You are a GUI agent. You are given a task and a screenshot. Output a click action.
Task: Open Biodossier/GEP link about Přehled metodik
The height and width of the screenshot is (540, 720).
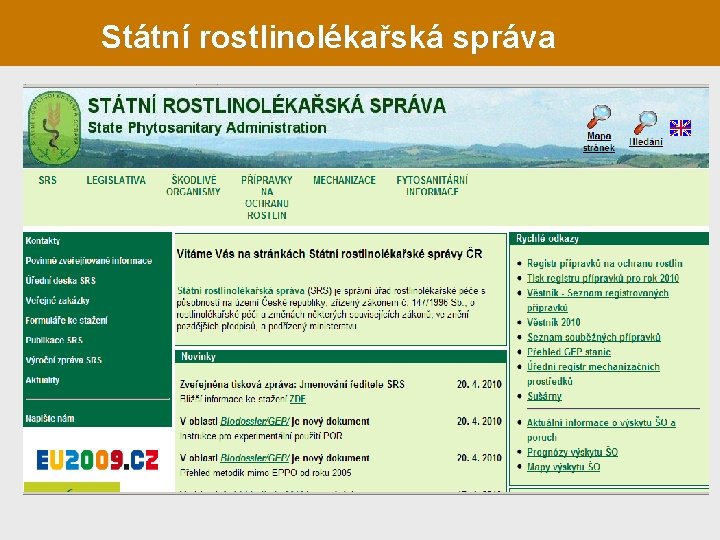[255, 458]
